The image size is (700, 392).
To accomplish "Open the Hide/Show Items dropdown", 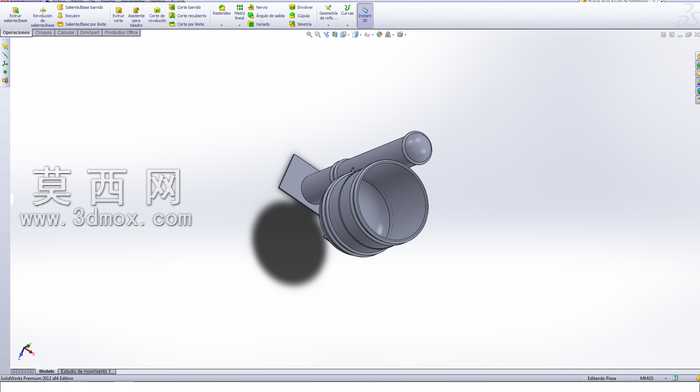I will click(x=368, y=34).
